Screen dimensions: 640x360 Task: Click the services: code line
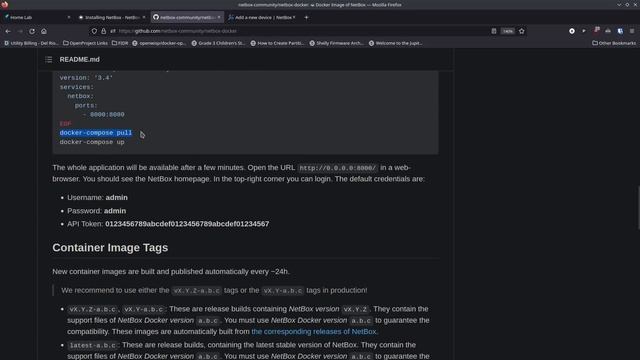(x=77, y=87)
